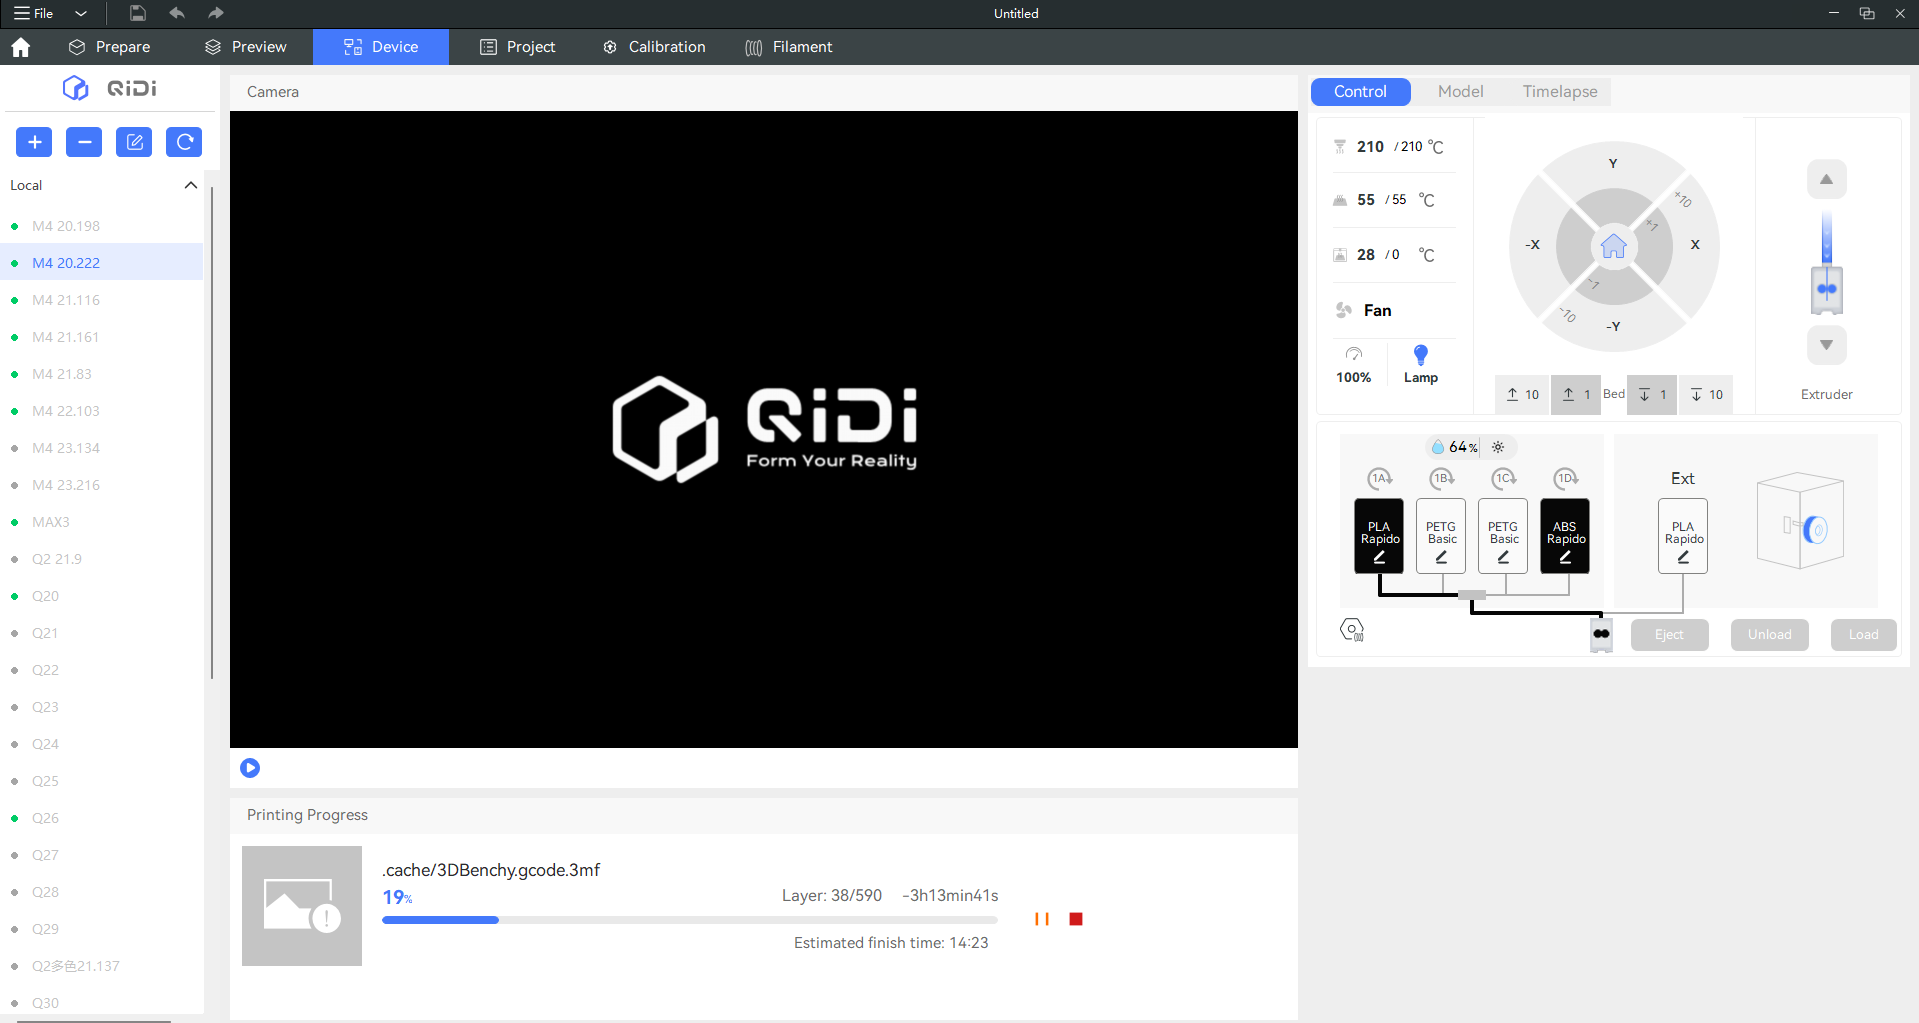The image size is (1919, 1023).
Task: Switch to the Timelapse tab
Action: 1560,92
